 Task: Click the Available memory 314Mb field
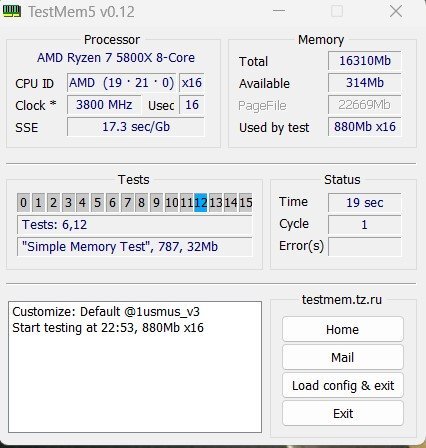pyautogui.click(x=365, y=83)
